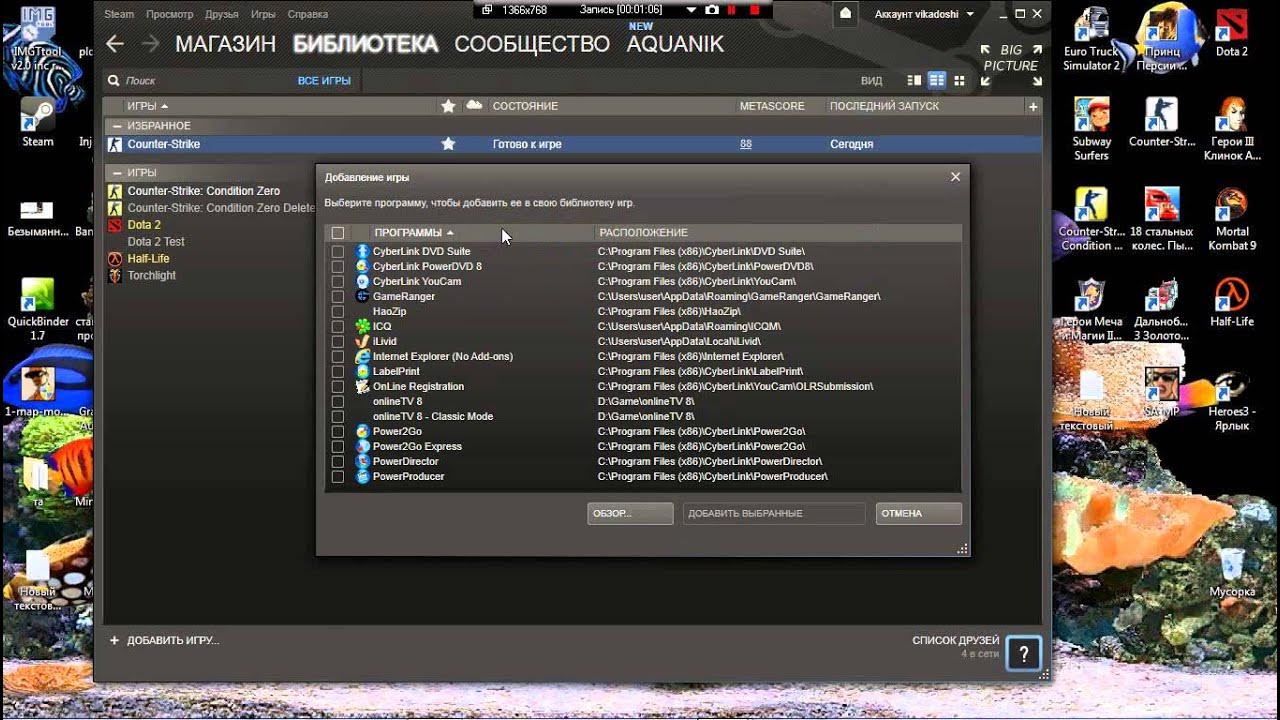Check the onlineTV 8 - Classic Mode checkbox
This screenshot has width=1280, height=720.
(338, 416)
